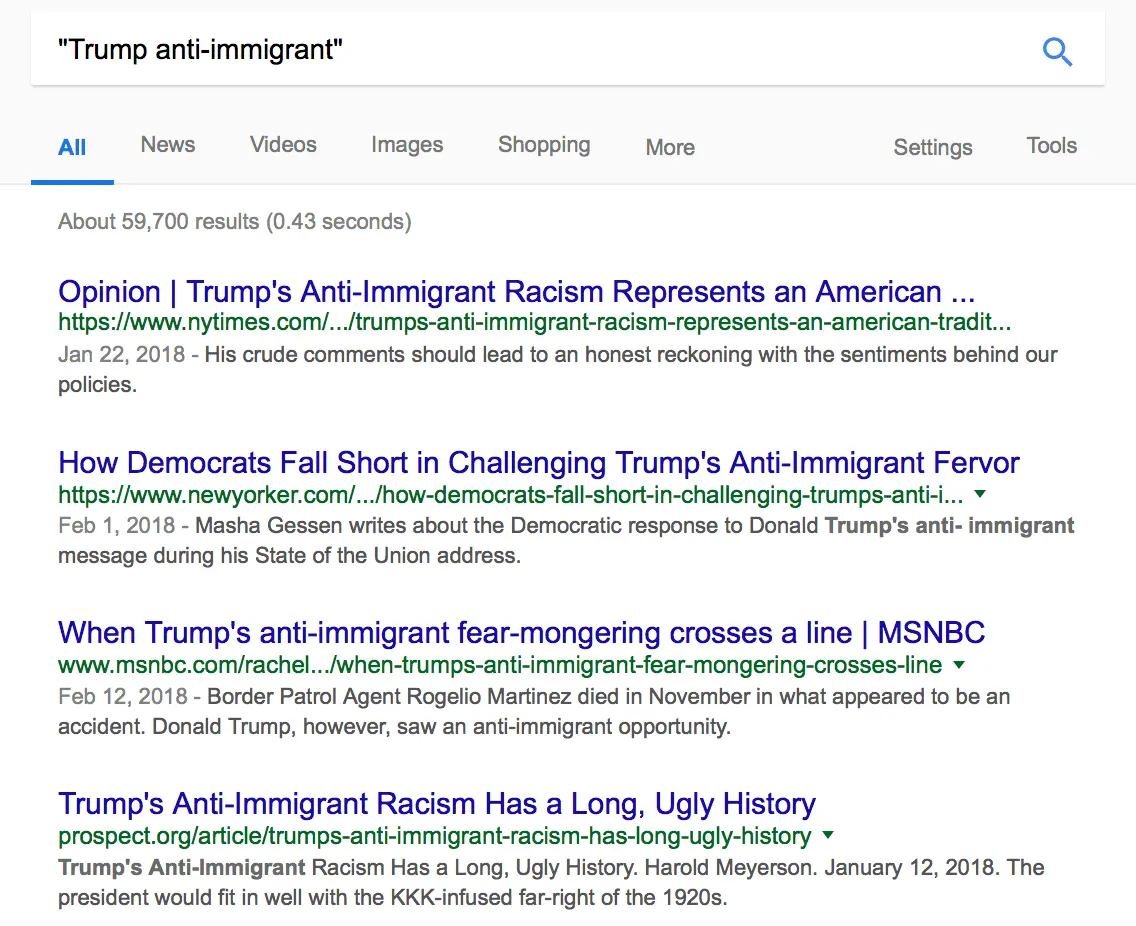The width and height of the screenshot is (1136, 926).
Task: Click the blue search magnifier icon
Action: (1057, 51)
